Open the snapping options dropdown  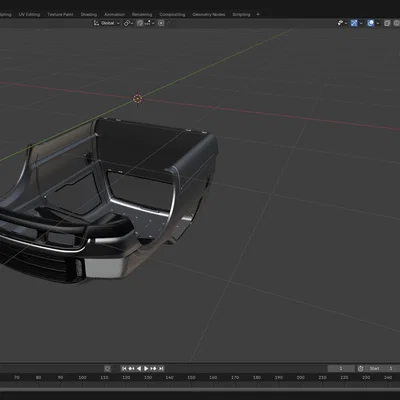[x=149, y=23]
